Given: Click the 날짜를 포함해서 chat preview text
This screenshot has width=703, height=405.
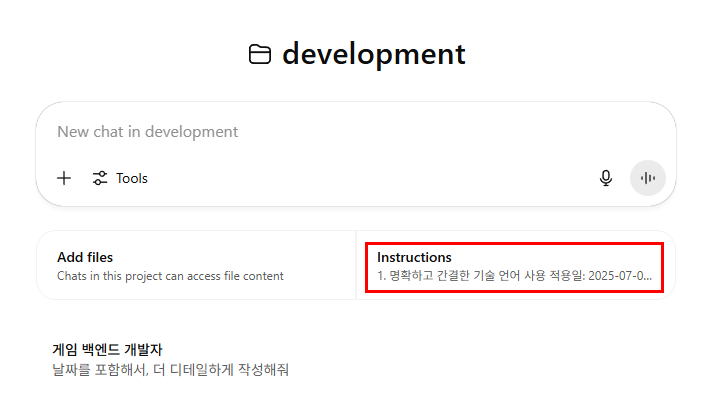Looking at the screenshot, I should [170, 370].
